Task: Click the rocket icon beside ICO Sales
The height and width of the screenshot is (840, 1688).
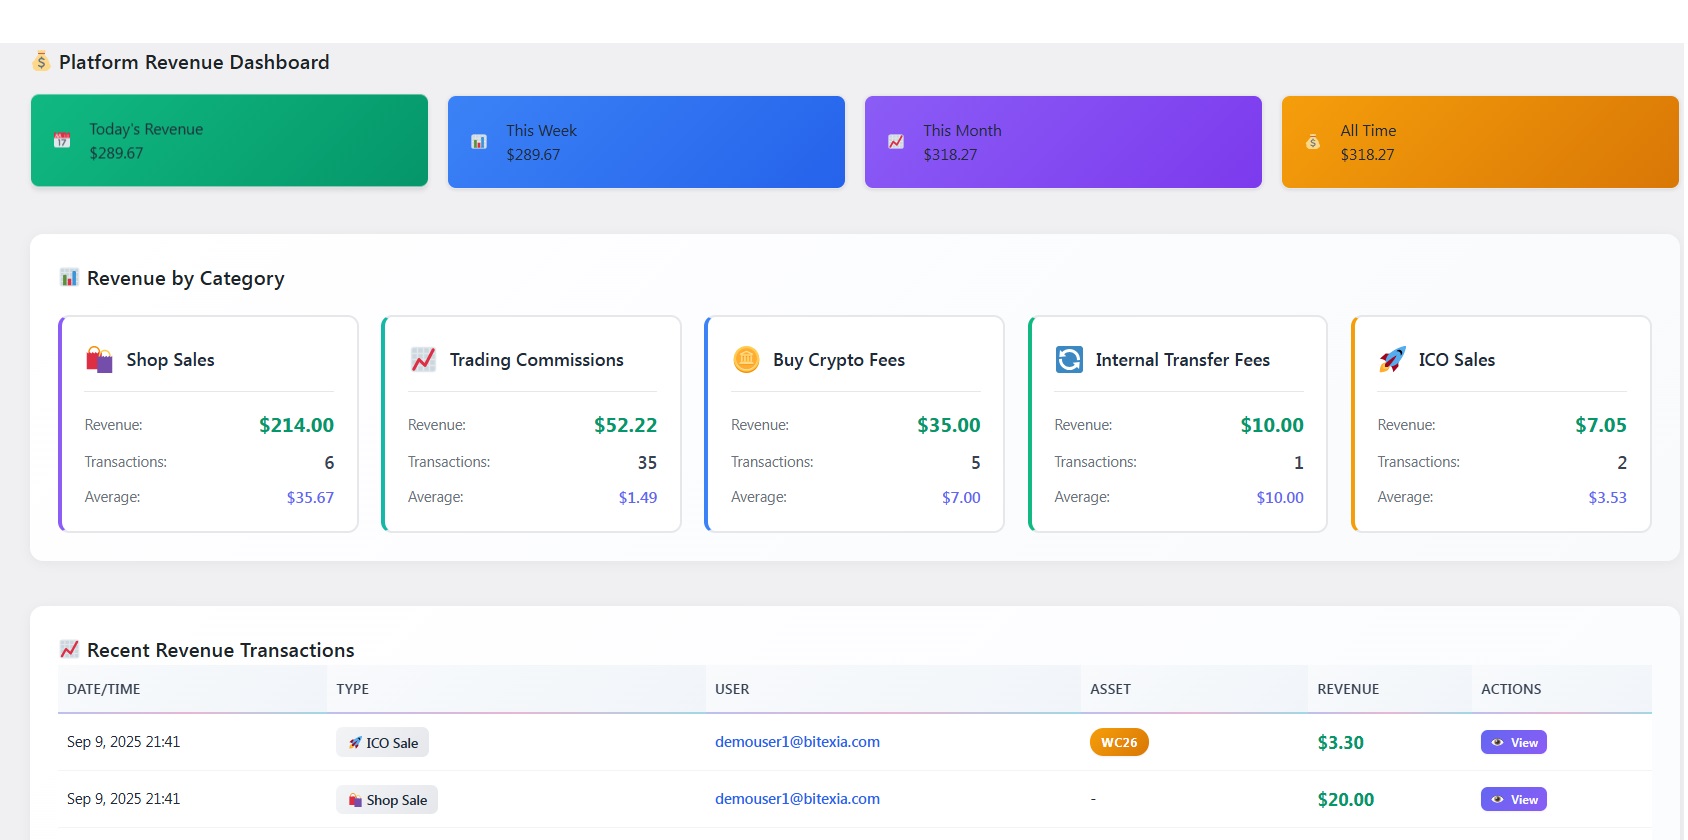Action: pos(1392,360)
